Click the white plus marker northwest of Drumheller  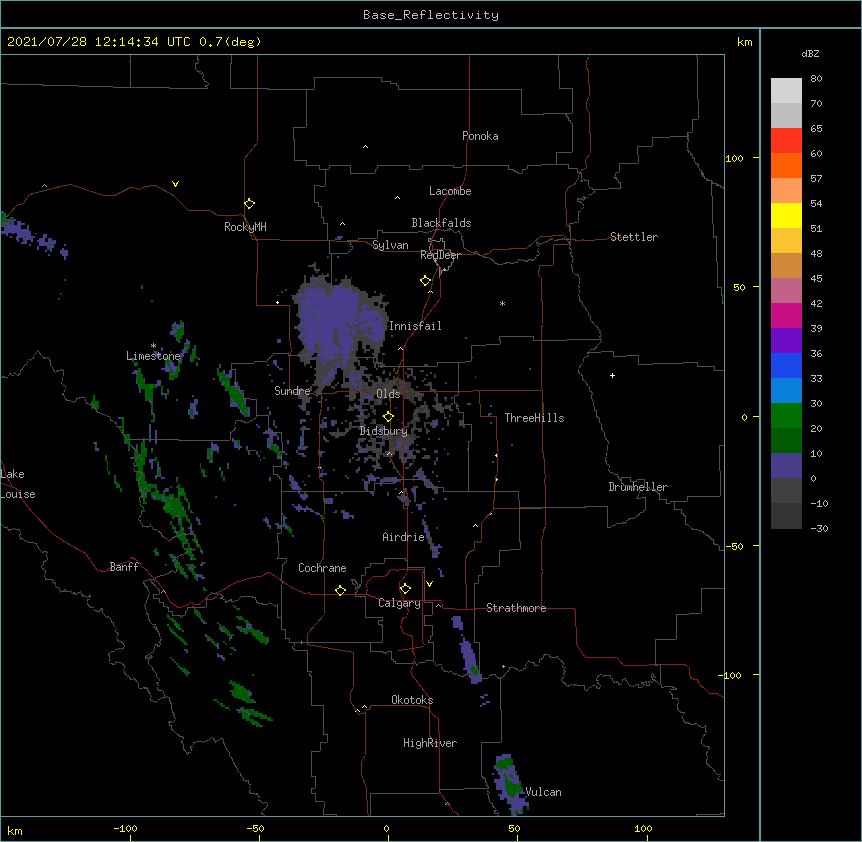612,375
